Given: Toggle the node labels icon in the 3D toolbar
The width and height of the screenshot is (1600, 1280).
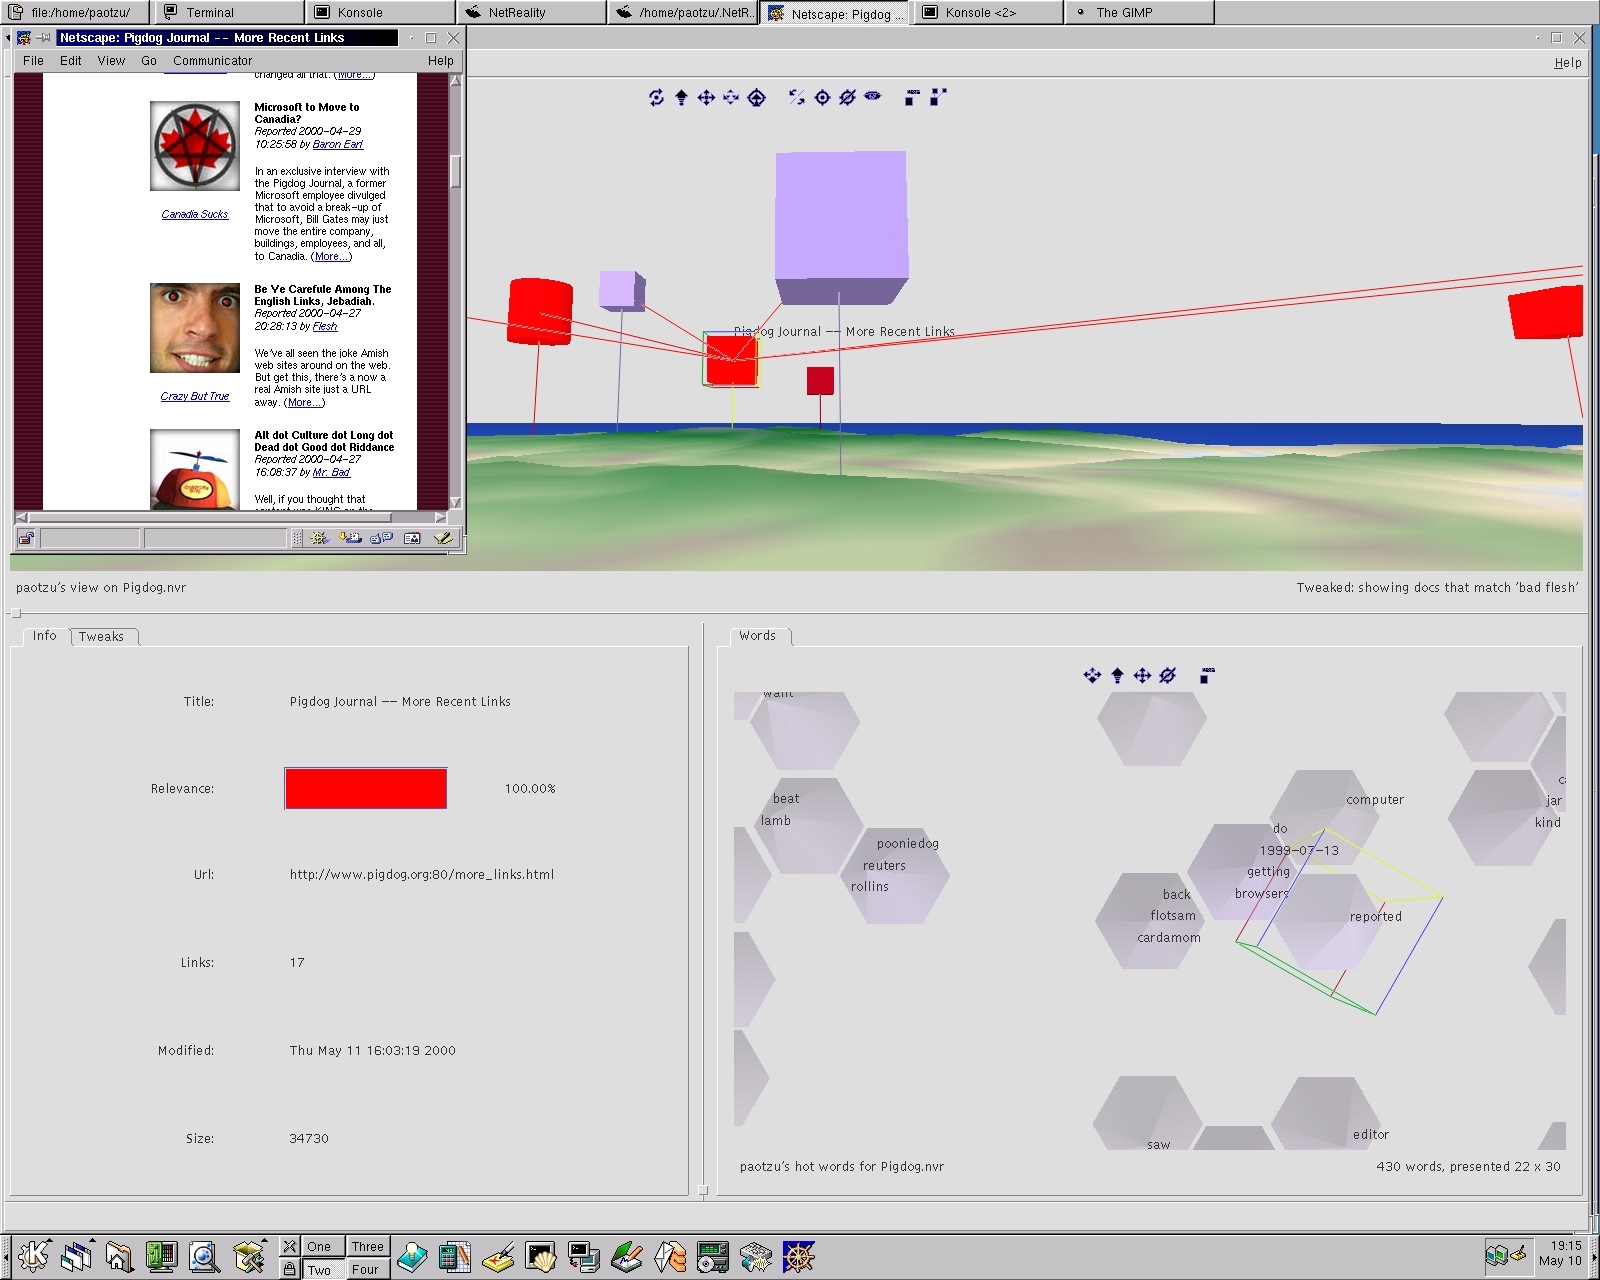Looking at the screenshot, I should pyautogui.click(x=912, y=97).
